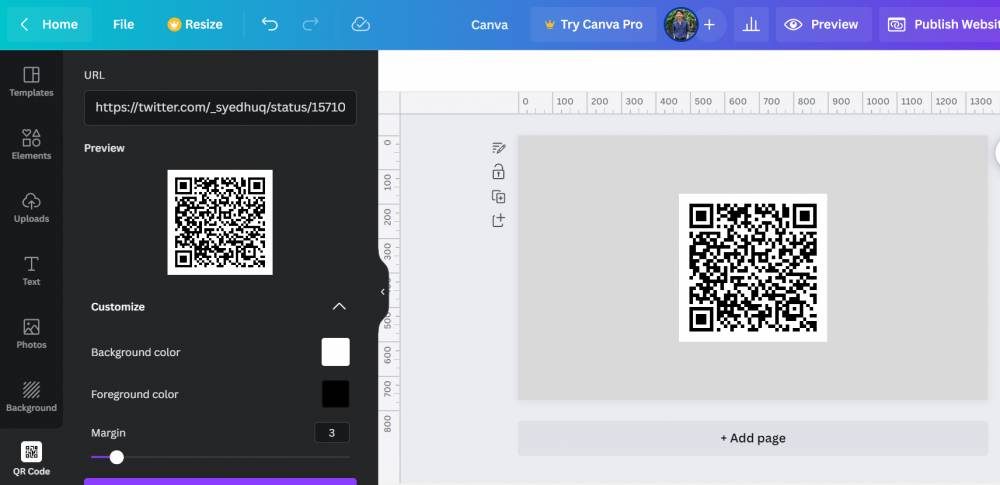Click the lock page icon

[x=499, y=172]
